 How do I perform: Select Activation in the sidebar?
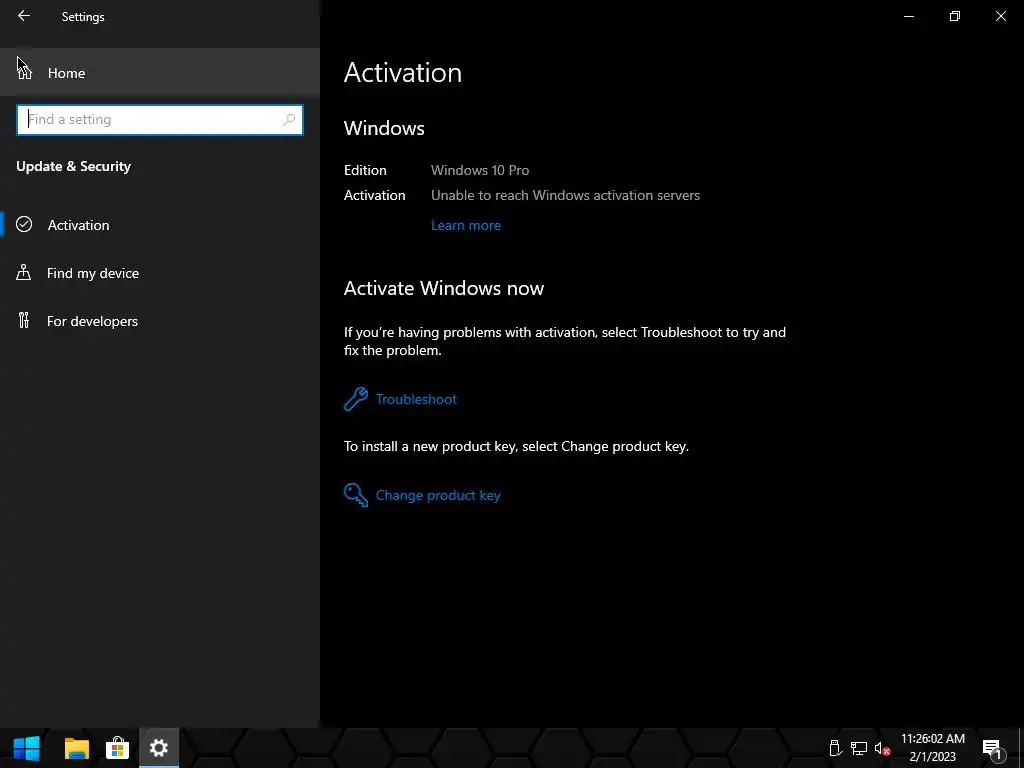pos(160,225)
